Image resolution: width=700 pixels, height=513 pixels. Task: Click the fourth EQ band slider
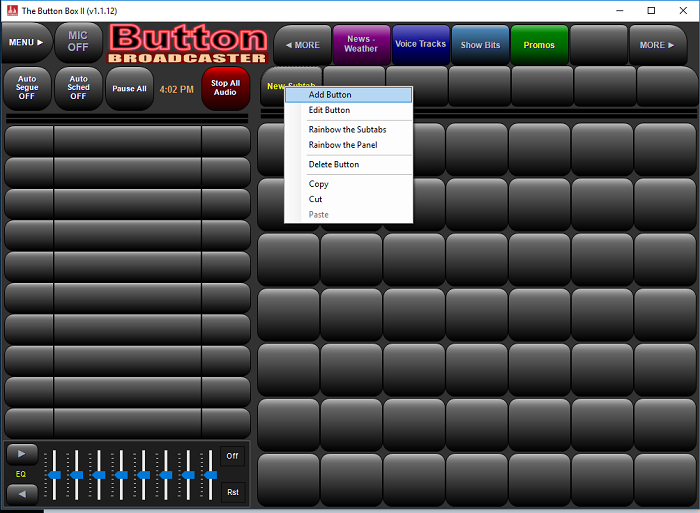coord(121,475)
